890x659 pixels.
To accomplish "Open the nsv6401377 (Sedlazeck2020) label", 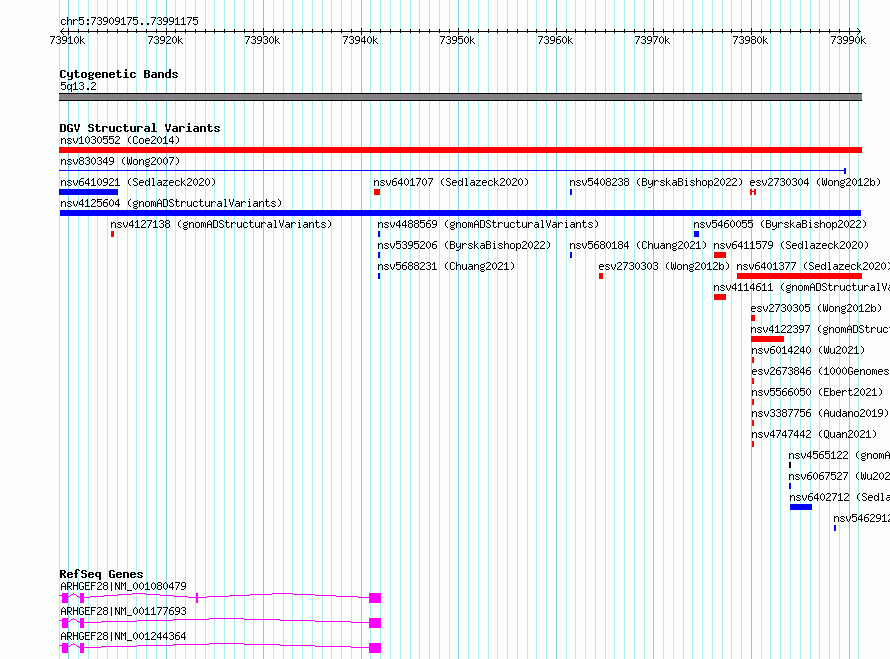I will pyautogui.click(x=813, y=266).
